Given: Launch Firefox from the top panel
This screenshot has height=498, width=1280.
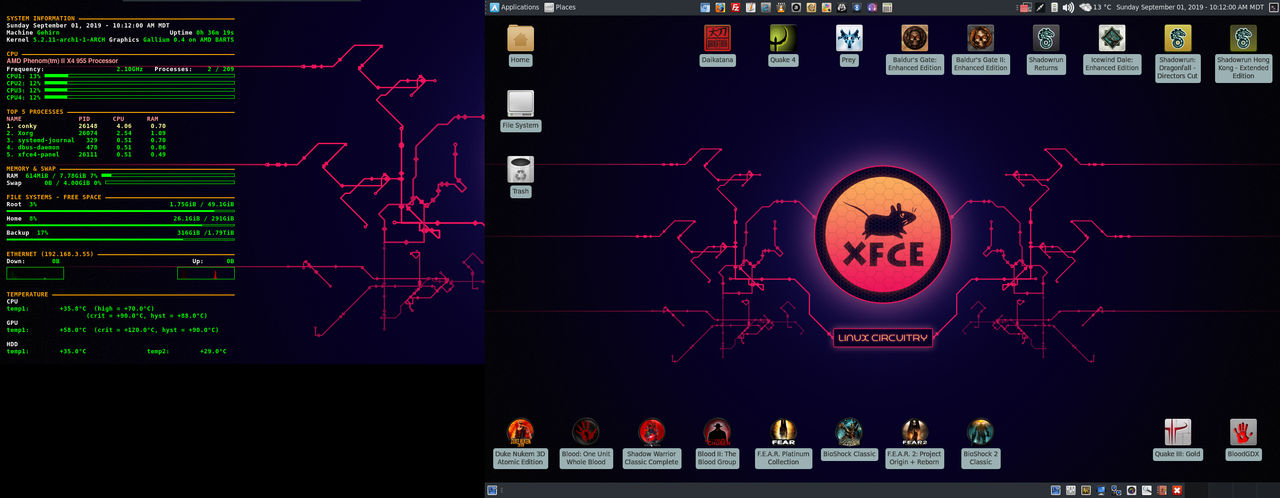Looking at the screenshot, I should pyautogui.click(x=720, y=7).
